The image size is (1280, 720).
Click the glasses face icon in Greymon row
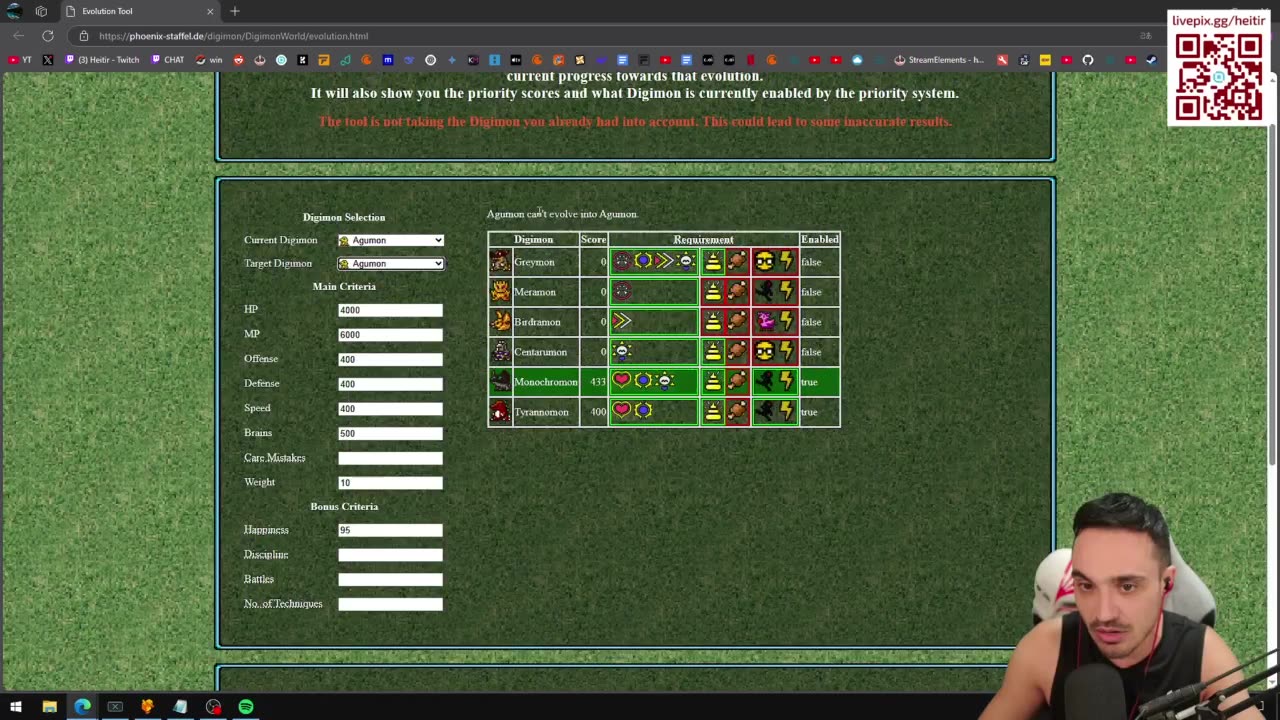pyautogui.click(x=764, y=262)
